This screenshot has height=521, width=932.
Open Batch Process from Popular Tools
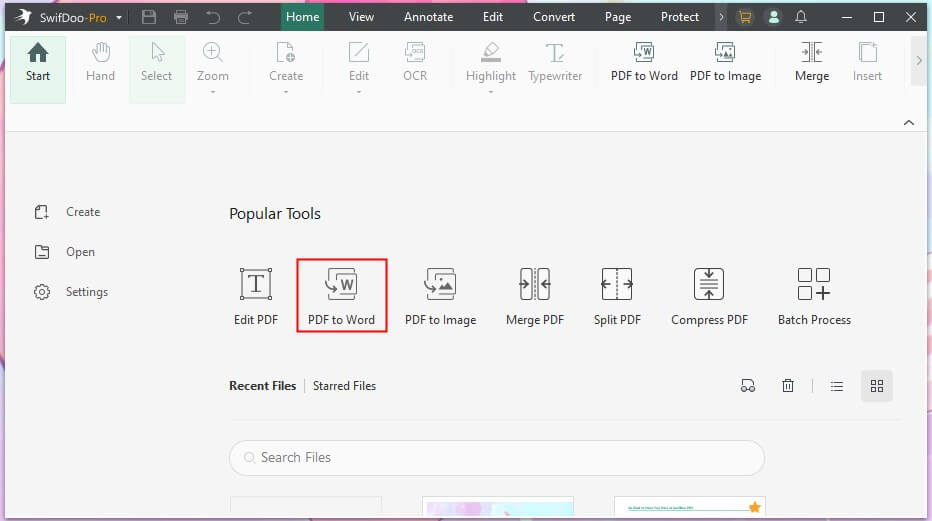pyautogui.click(x=814, y=296)
